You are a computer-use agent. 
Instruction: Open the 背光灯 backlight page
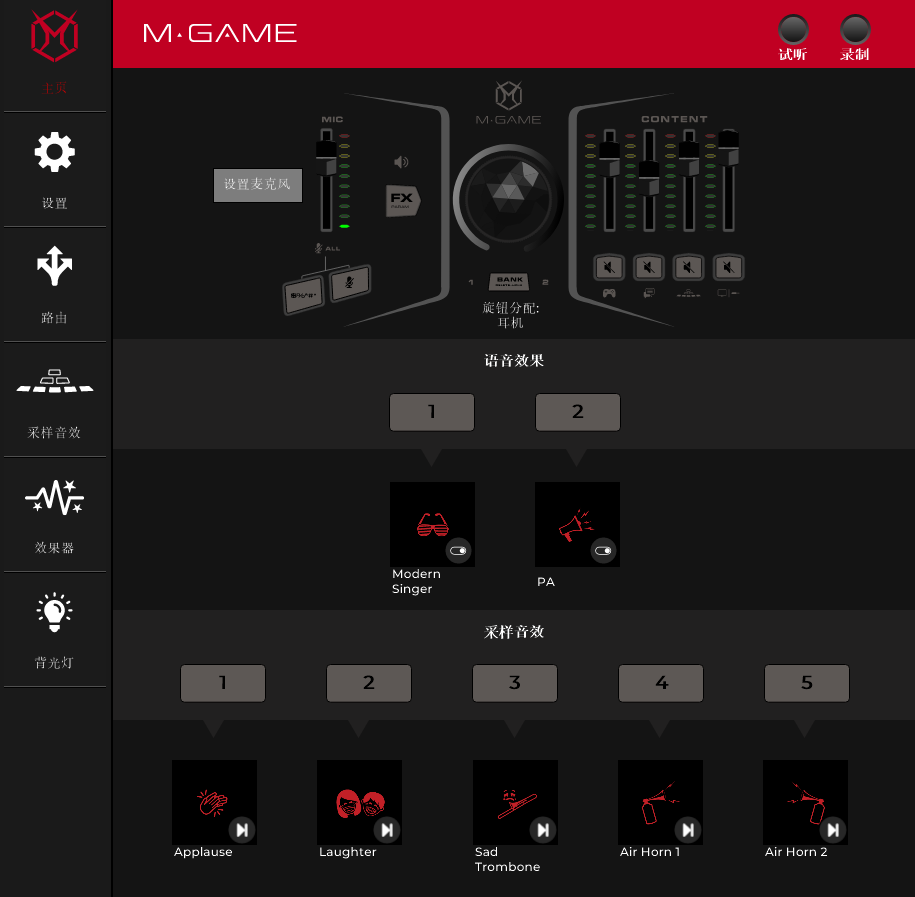(x=55, y=612)
